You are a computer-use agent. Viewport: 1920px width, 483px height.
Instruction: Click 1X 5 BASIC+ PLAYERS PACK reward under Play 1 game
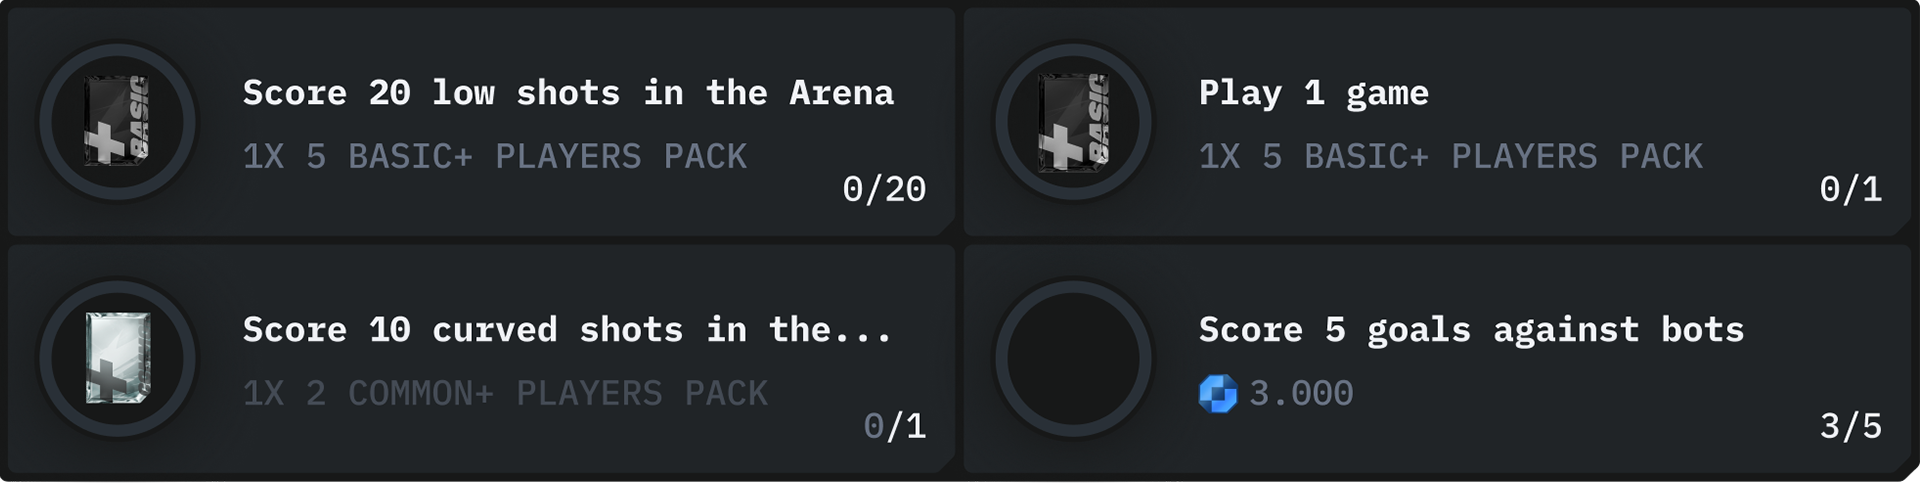pos(1451,157)
